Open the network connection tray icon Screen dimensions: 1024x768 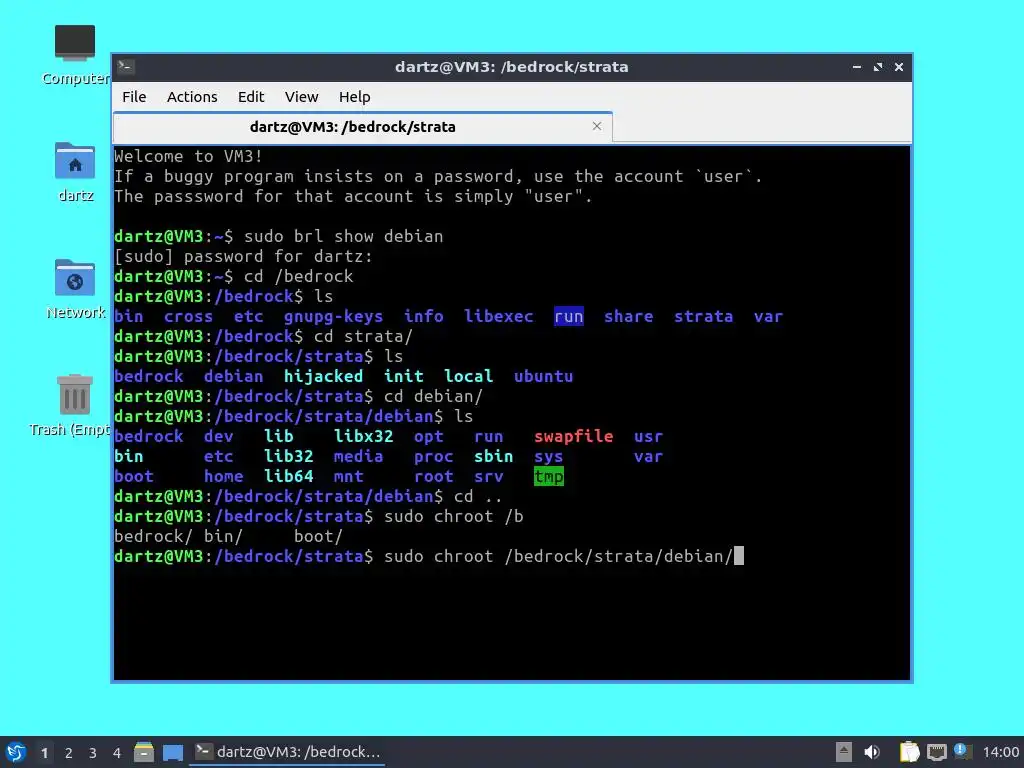[x=936, y=752]
